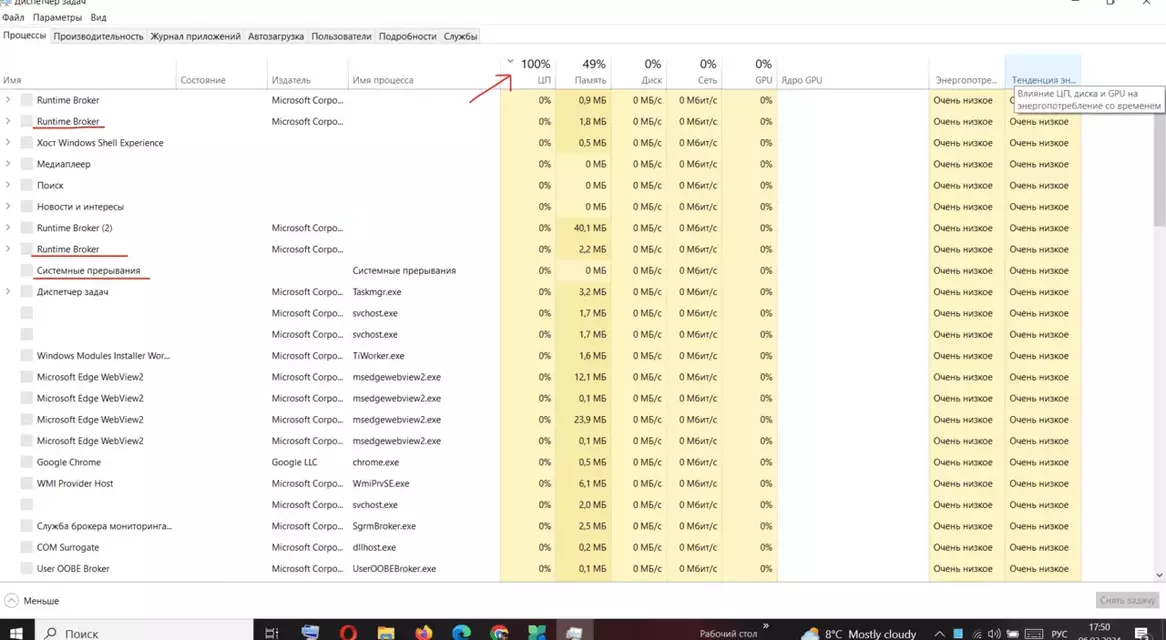Open the volume control in the tray
Viewport: 1166px width, 640px height.
pyautogui.click(x=994, y=634)
